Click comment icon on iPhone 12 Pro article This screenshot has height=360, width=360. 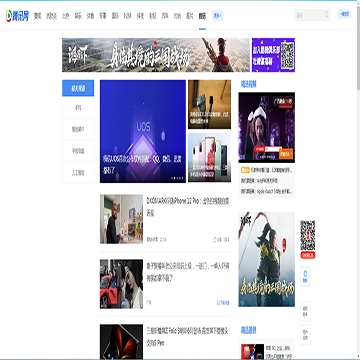[226, 239]
